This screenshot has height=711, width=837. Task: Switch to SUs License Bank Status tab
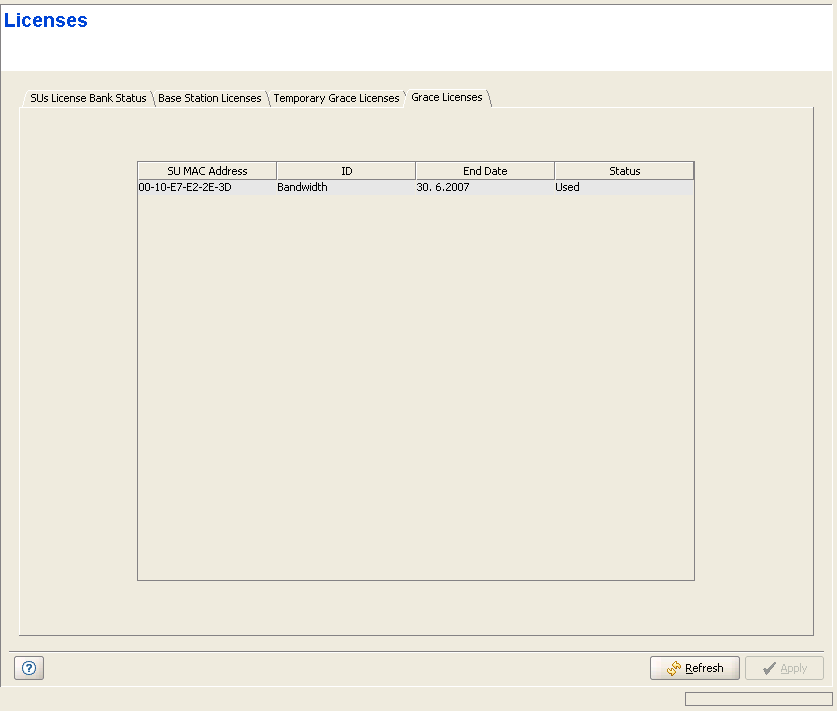pos(88,98)
